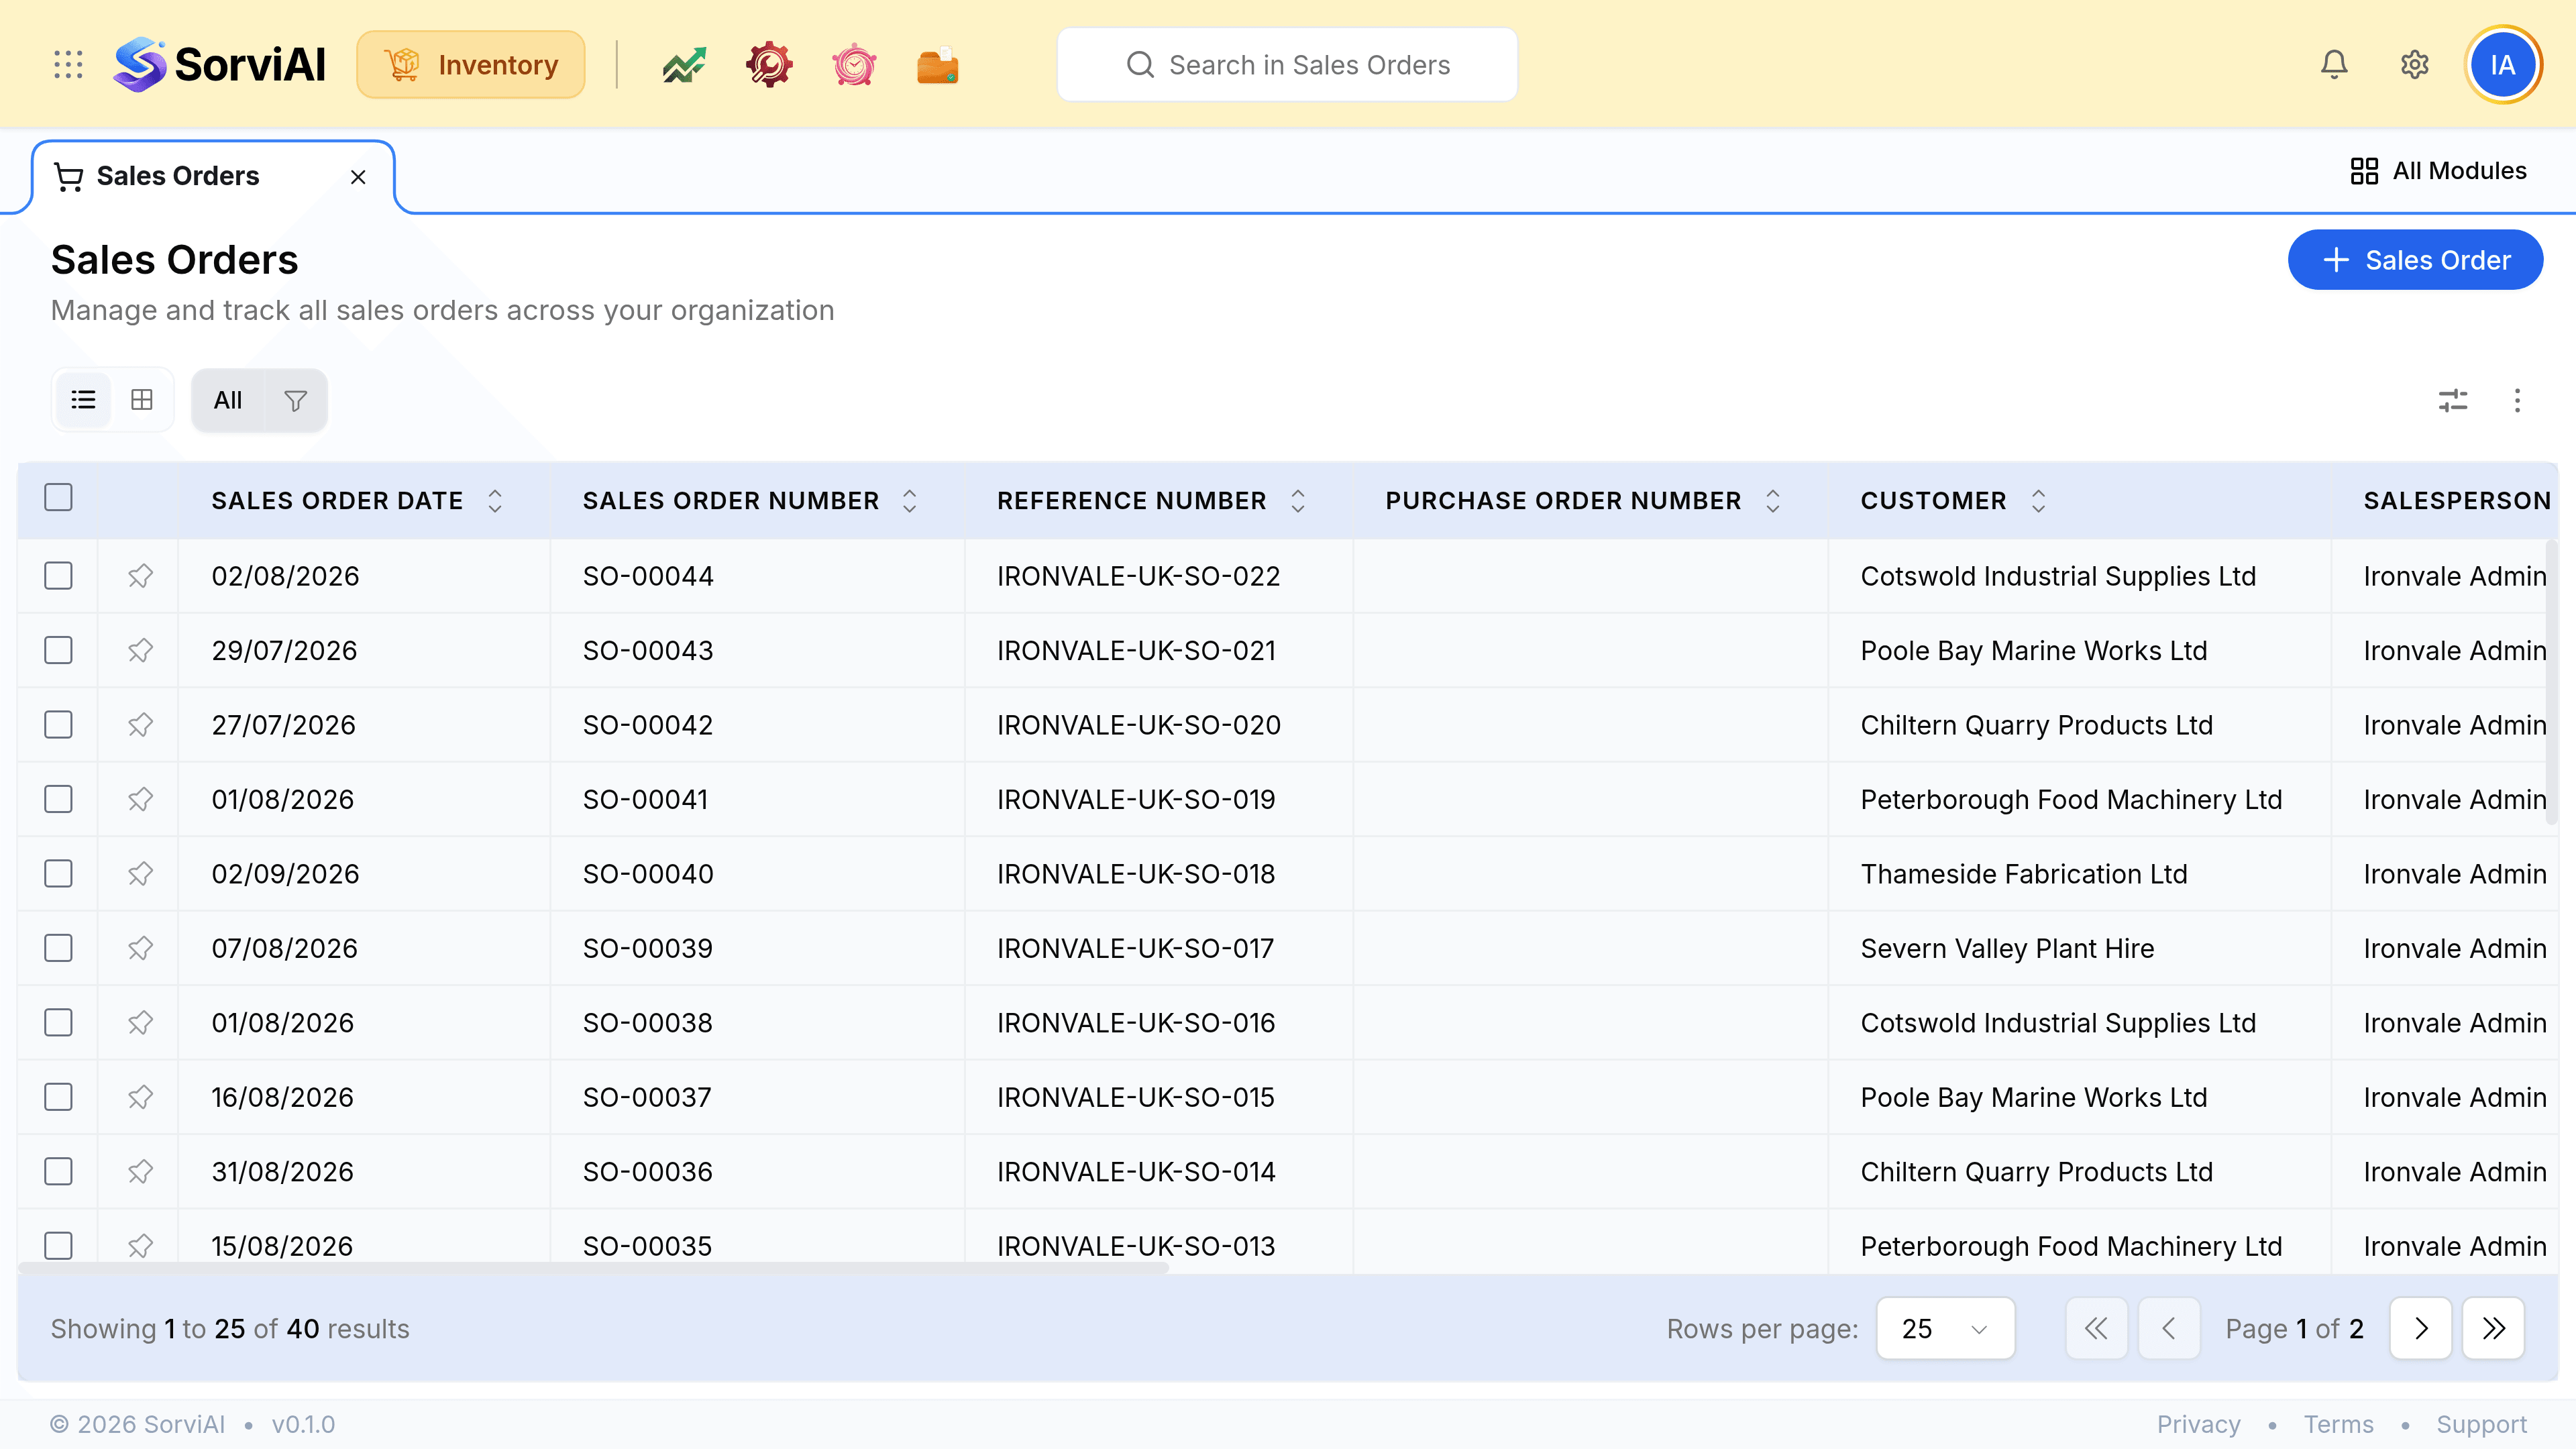Open notifications bell

click(x=2334, y=65)
